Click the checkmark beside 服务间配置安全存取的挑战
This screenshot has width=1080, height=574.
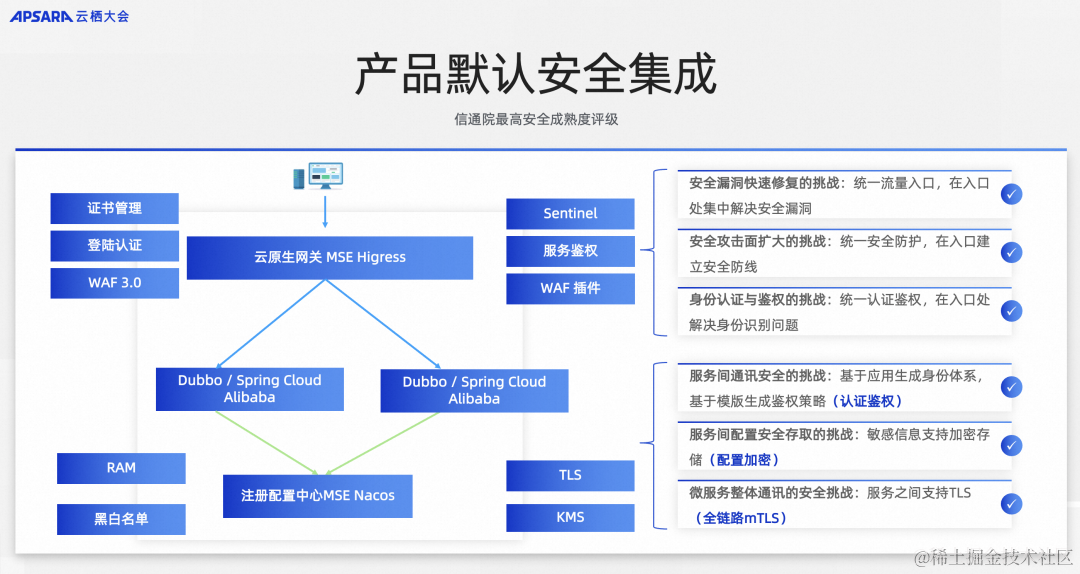[x=1011, y=446]
